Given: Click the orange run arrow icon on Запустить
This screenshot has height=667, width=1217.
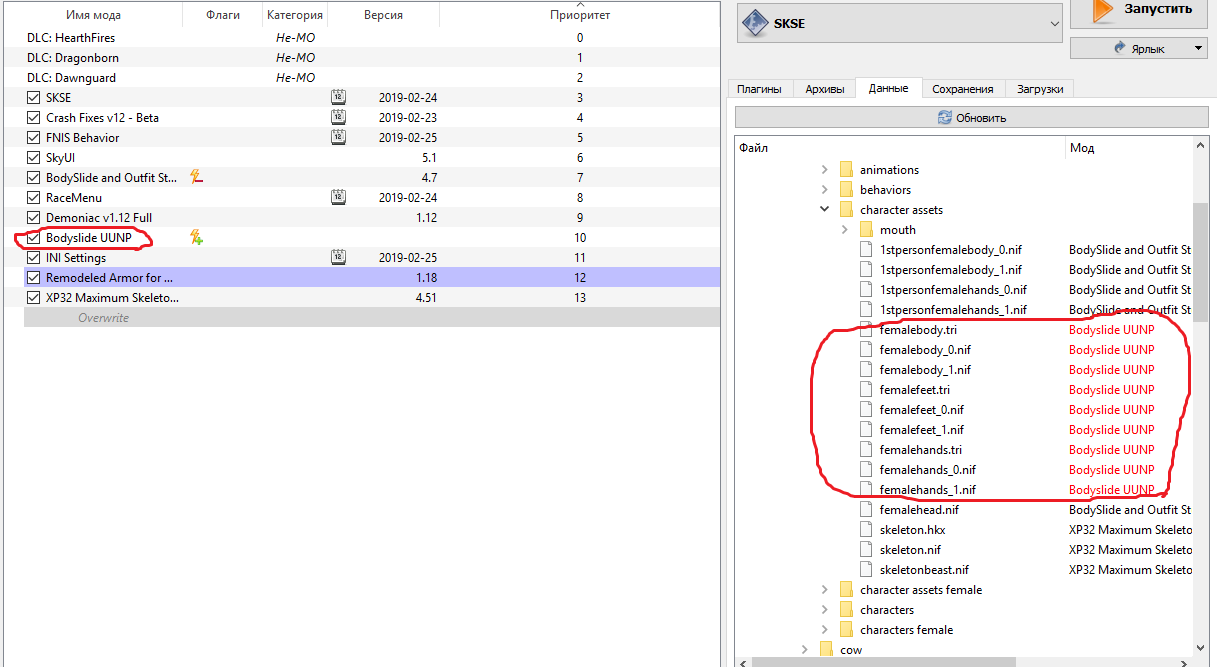Looking at the screenshot, I should click(1103, 9).
